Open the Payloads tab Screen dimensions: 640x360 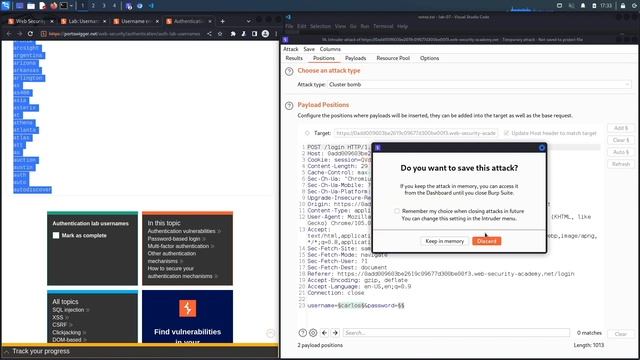click(356, 58)
